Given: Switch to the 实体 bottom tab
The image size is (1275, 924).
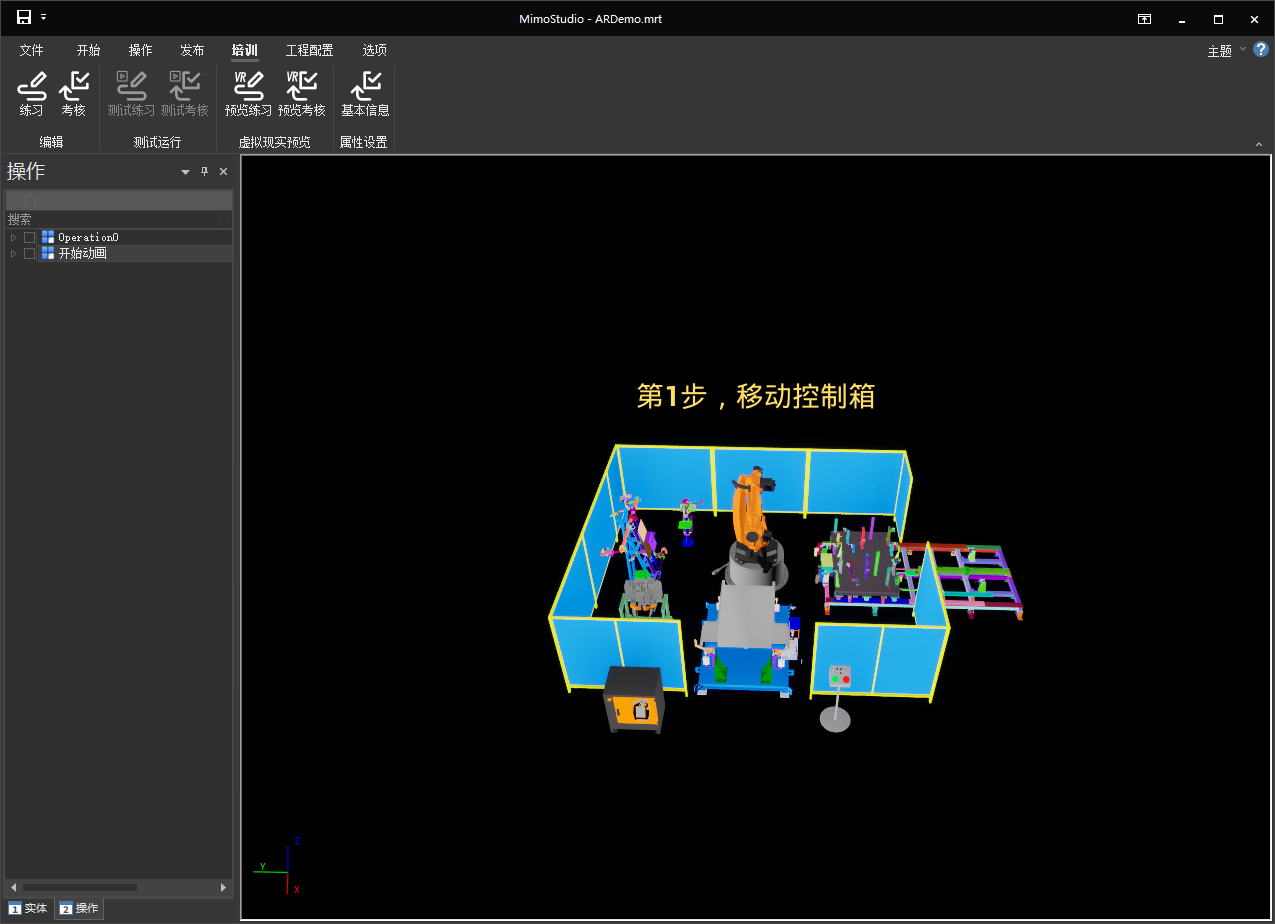Looking at the screenshot, I should (x=28, y=909).
